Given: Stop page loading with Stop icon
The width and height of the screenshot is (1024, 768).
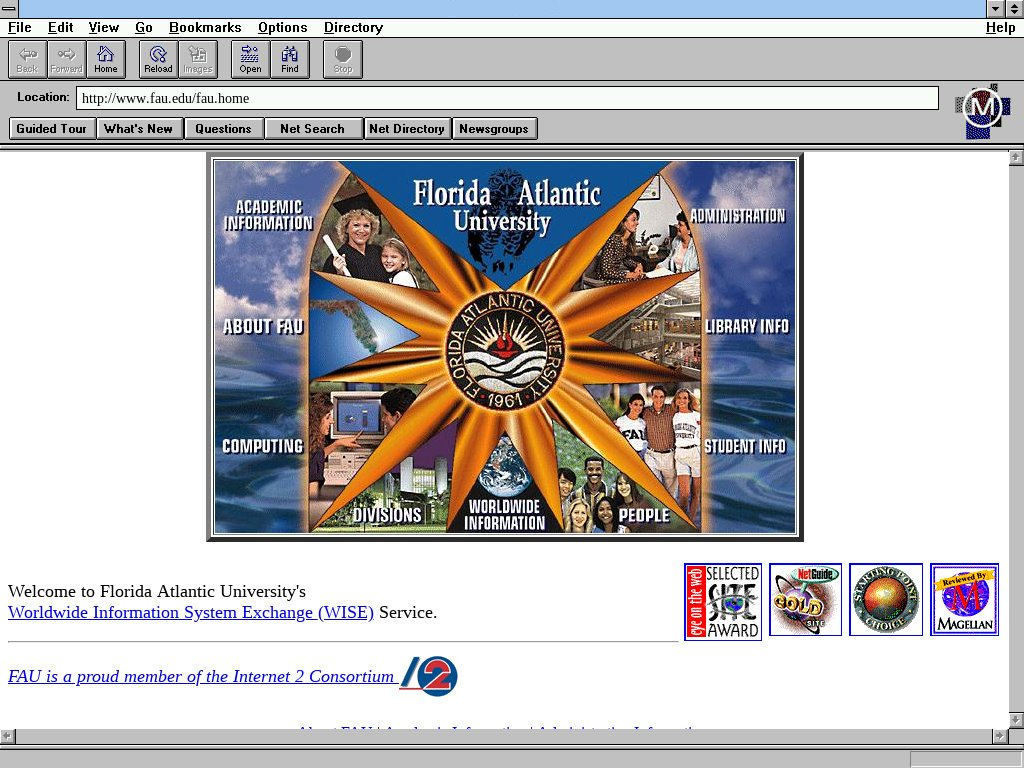Looking at the screenshot, I should pyautogui.click(x=343, y=59).
